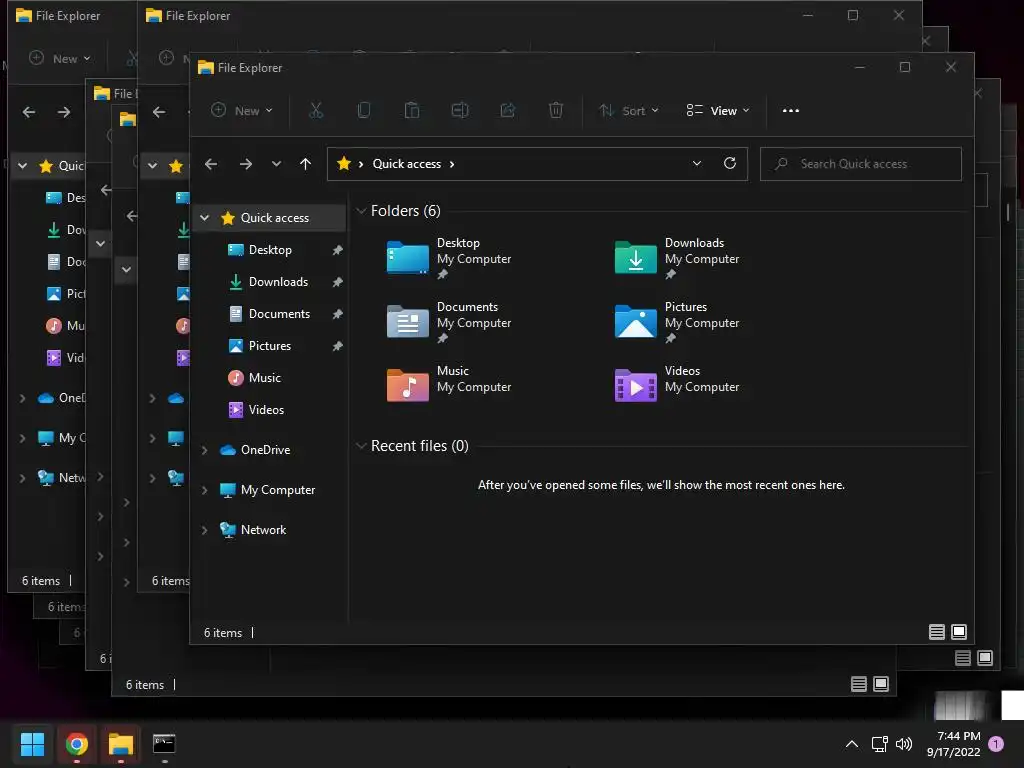
Task: Unpin Documents using its sidebar pin icon
Action: pos(337,314)
